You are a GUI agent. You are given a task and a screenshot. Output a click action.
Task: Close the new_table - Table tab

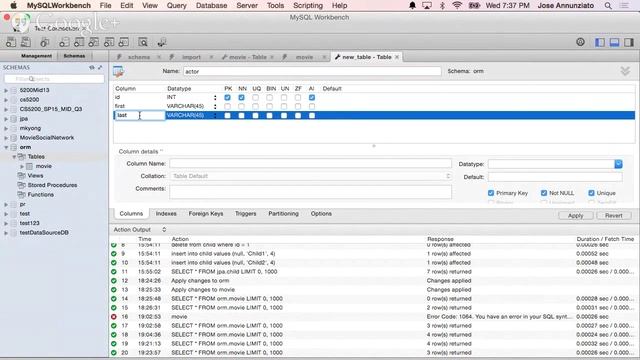[396, 57]
